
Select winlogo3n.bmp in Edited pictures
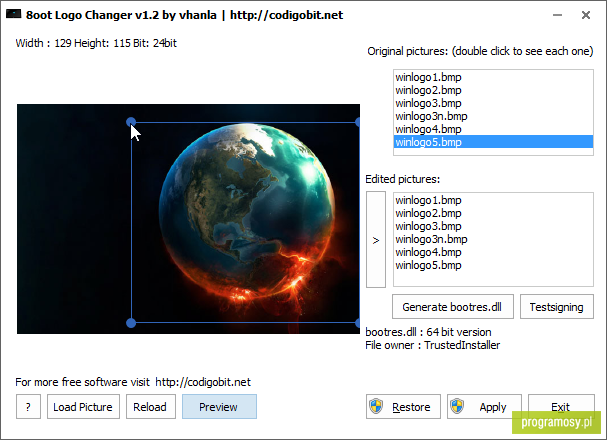[x=493, y=239]
